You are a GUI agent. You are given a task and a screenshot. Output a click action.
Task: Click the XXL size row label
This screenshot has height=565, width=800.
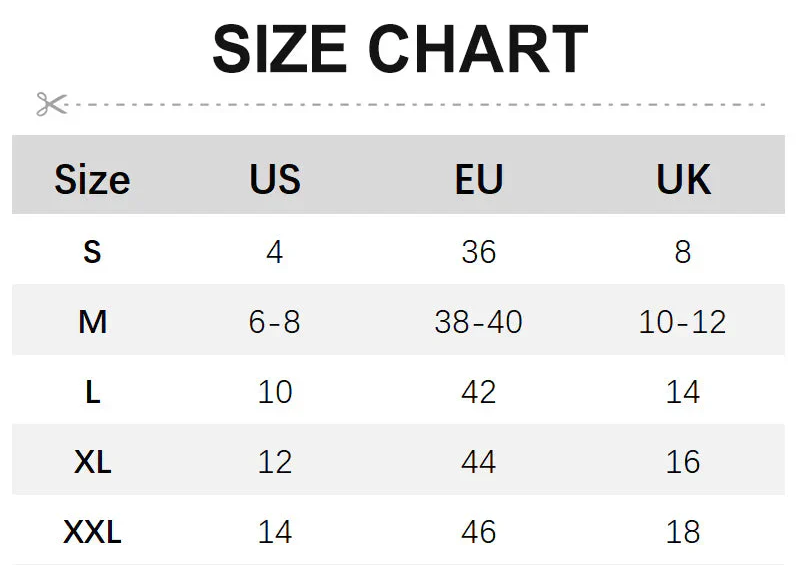[92, 531]
